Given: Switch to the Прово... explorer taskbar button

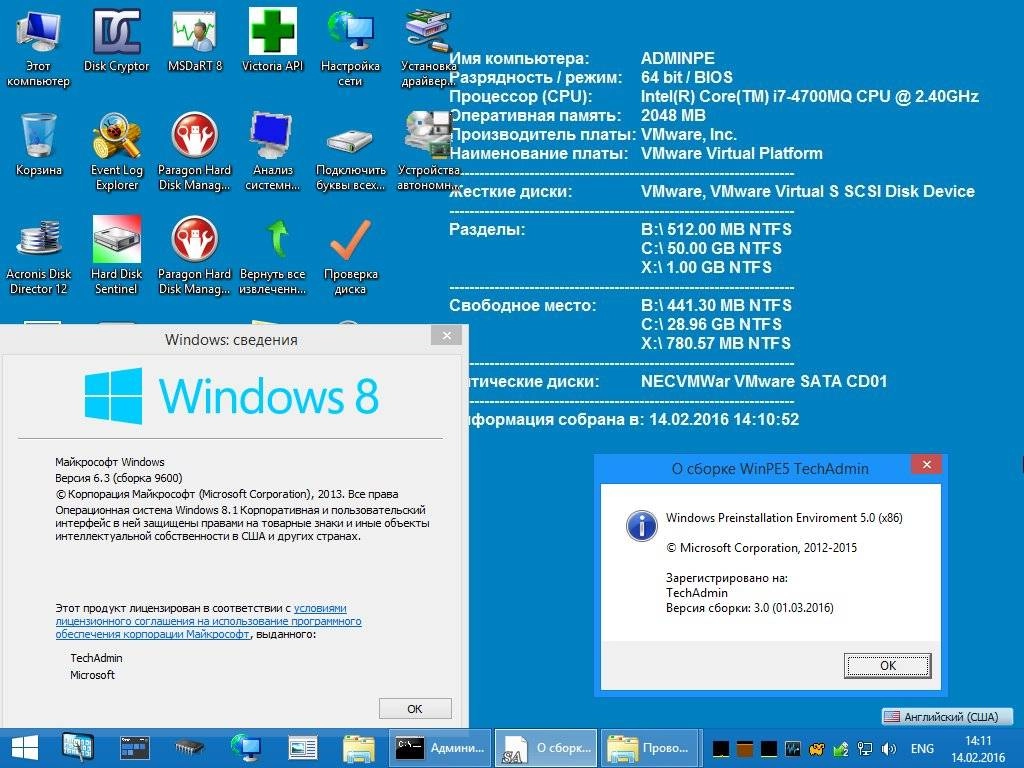Looking at the screenshot, I should [x=650, y=748].
